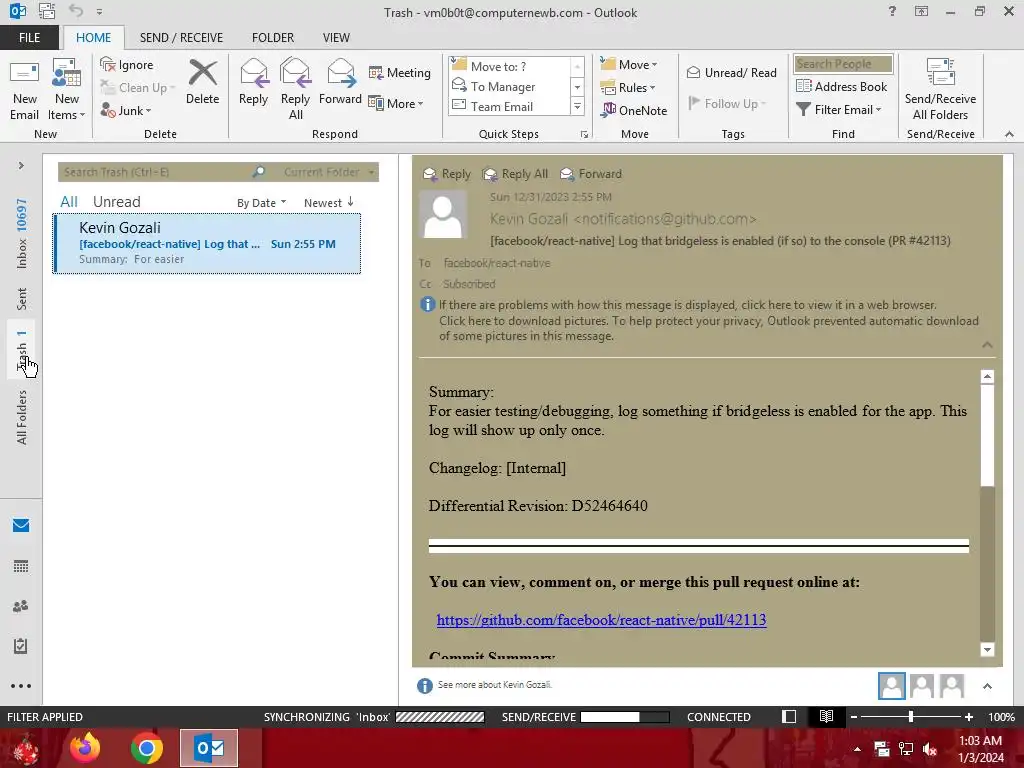The height and width of the screenshot is (768, 1024).
Task: Show All messages filter
Action: tap(69, 202)
